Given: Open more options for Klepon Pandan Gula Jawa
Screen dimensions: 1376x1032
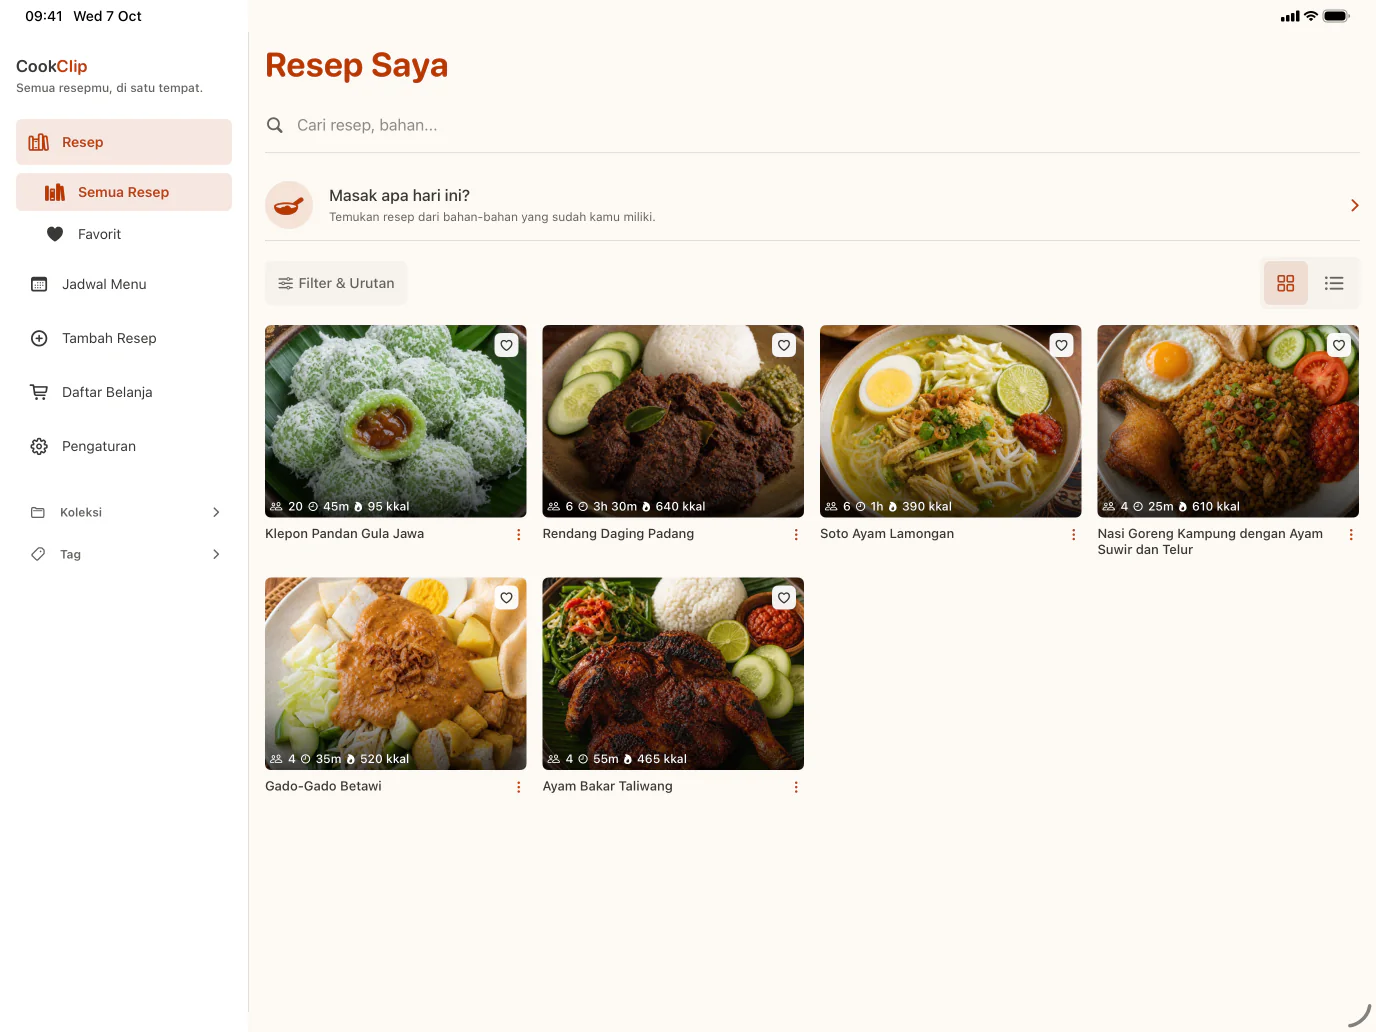Looking at the screenshot, I should pyautogui.click(x=518, y=535).
